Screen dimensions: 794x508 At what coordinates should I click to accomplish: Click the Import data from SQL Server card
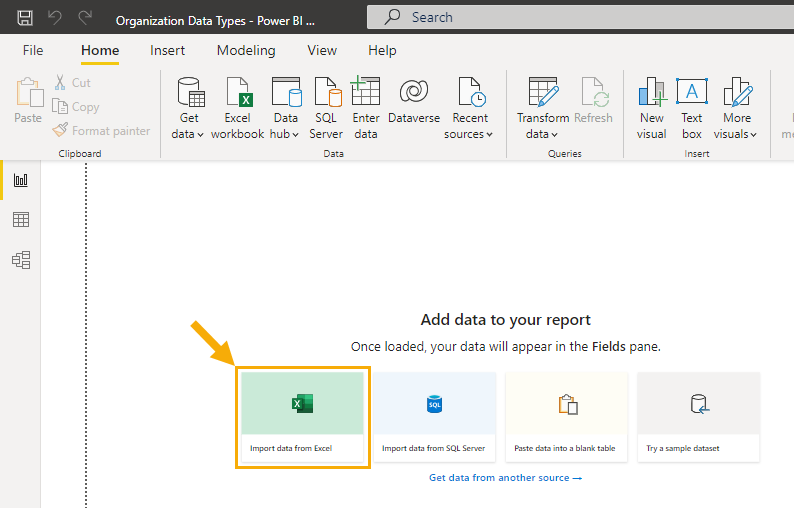pyautogui.click(x=434, y=417)
